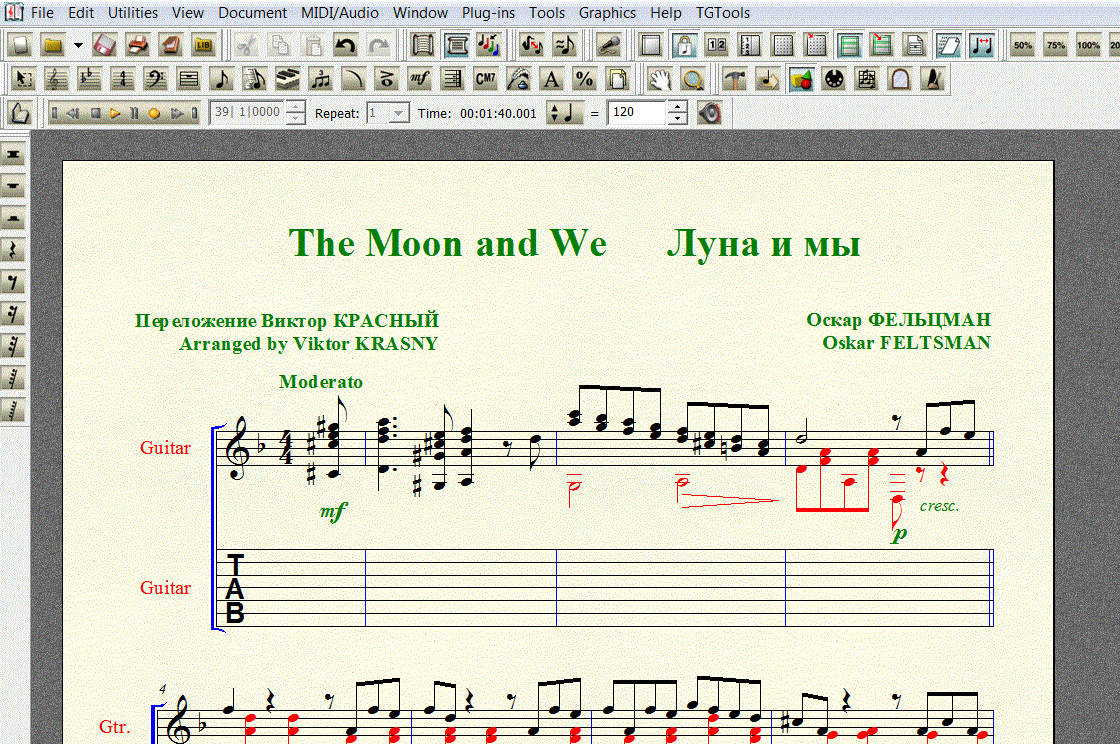Viewport: 1120px width, 744px height.
Task: Increase the measure counter stepper
Action: point(295,106)
